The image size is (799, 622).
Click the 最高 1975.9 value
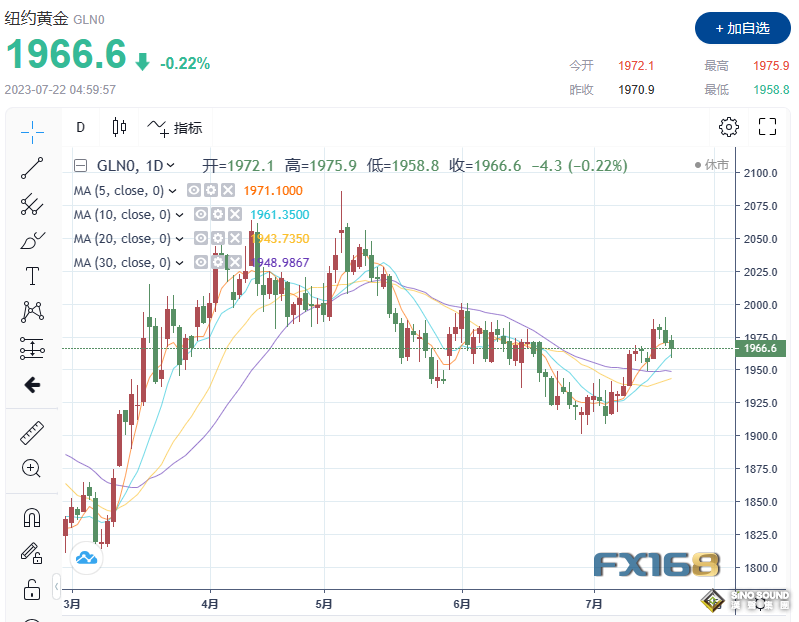pos(771,66)
